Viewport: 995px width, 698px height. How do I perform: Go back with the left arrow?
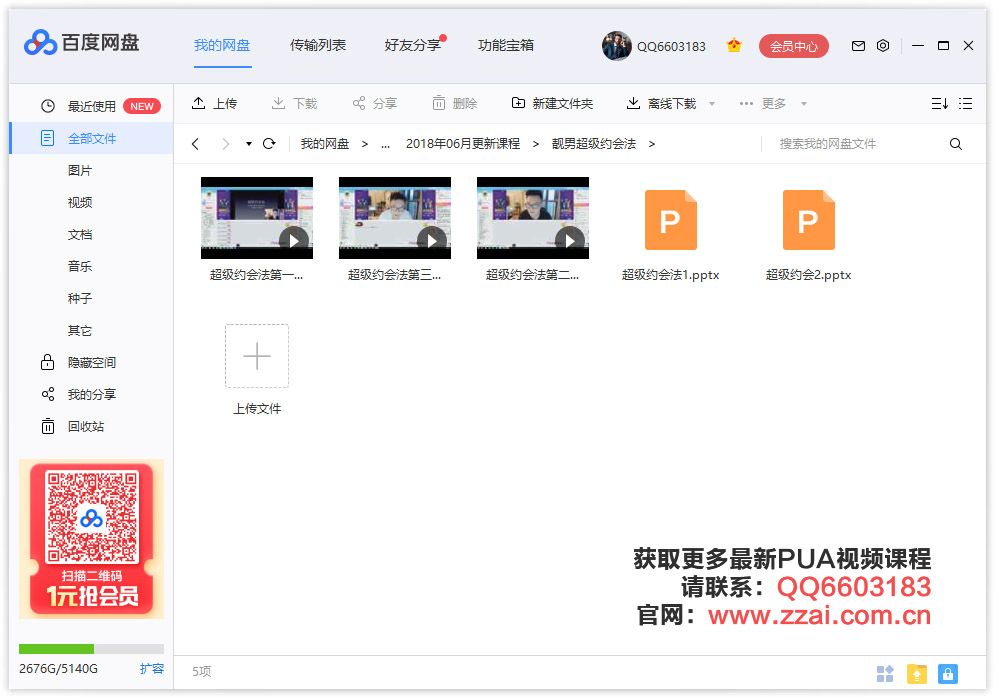(195, 144)
